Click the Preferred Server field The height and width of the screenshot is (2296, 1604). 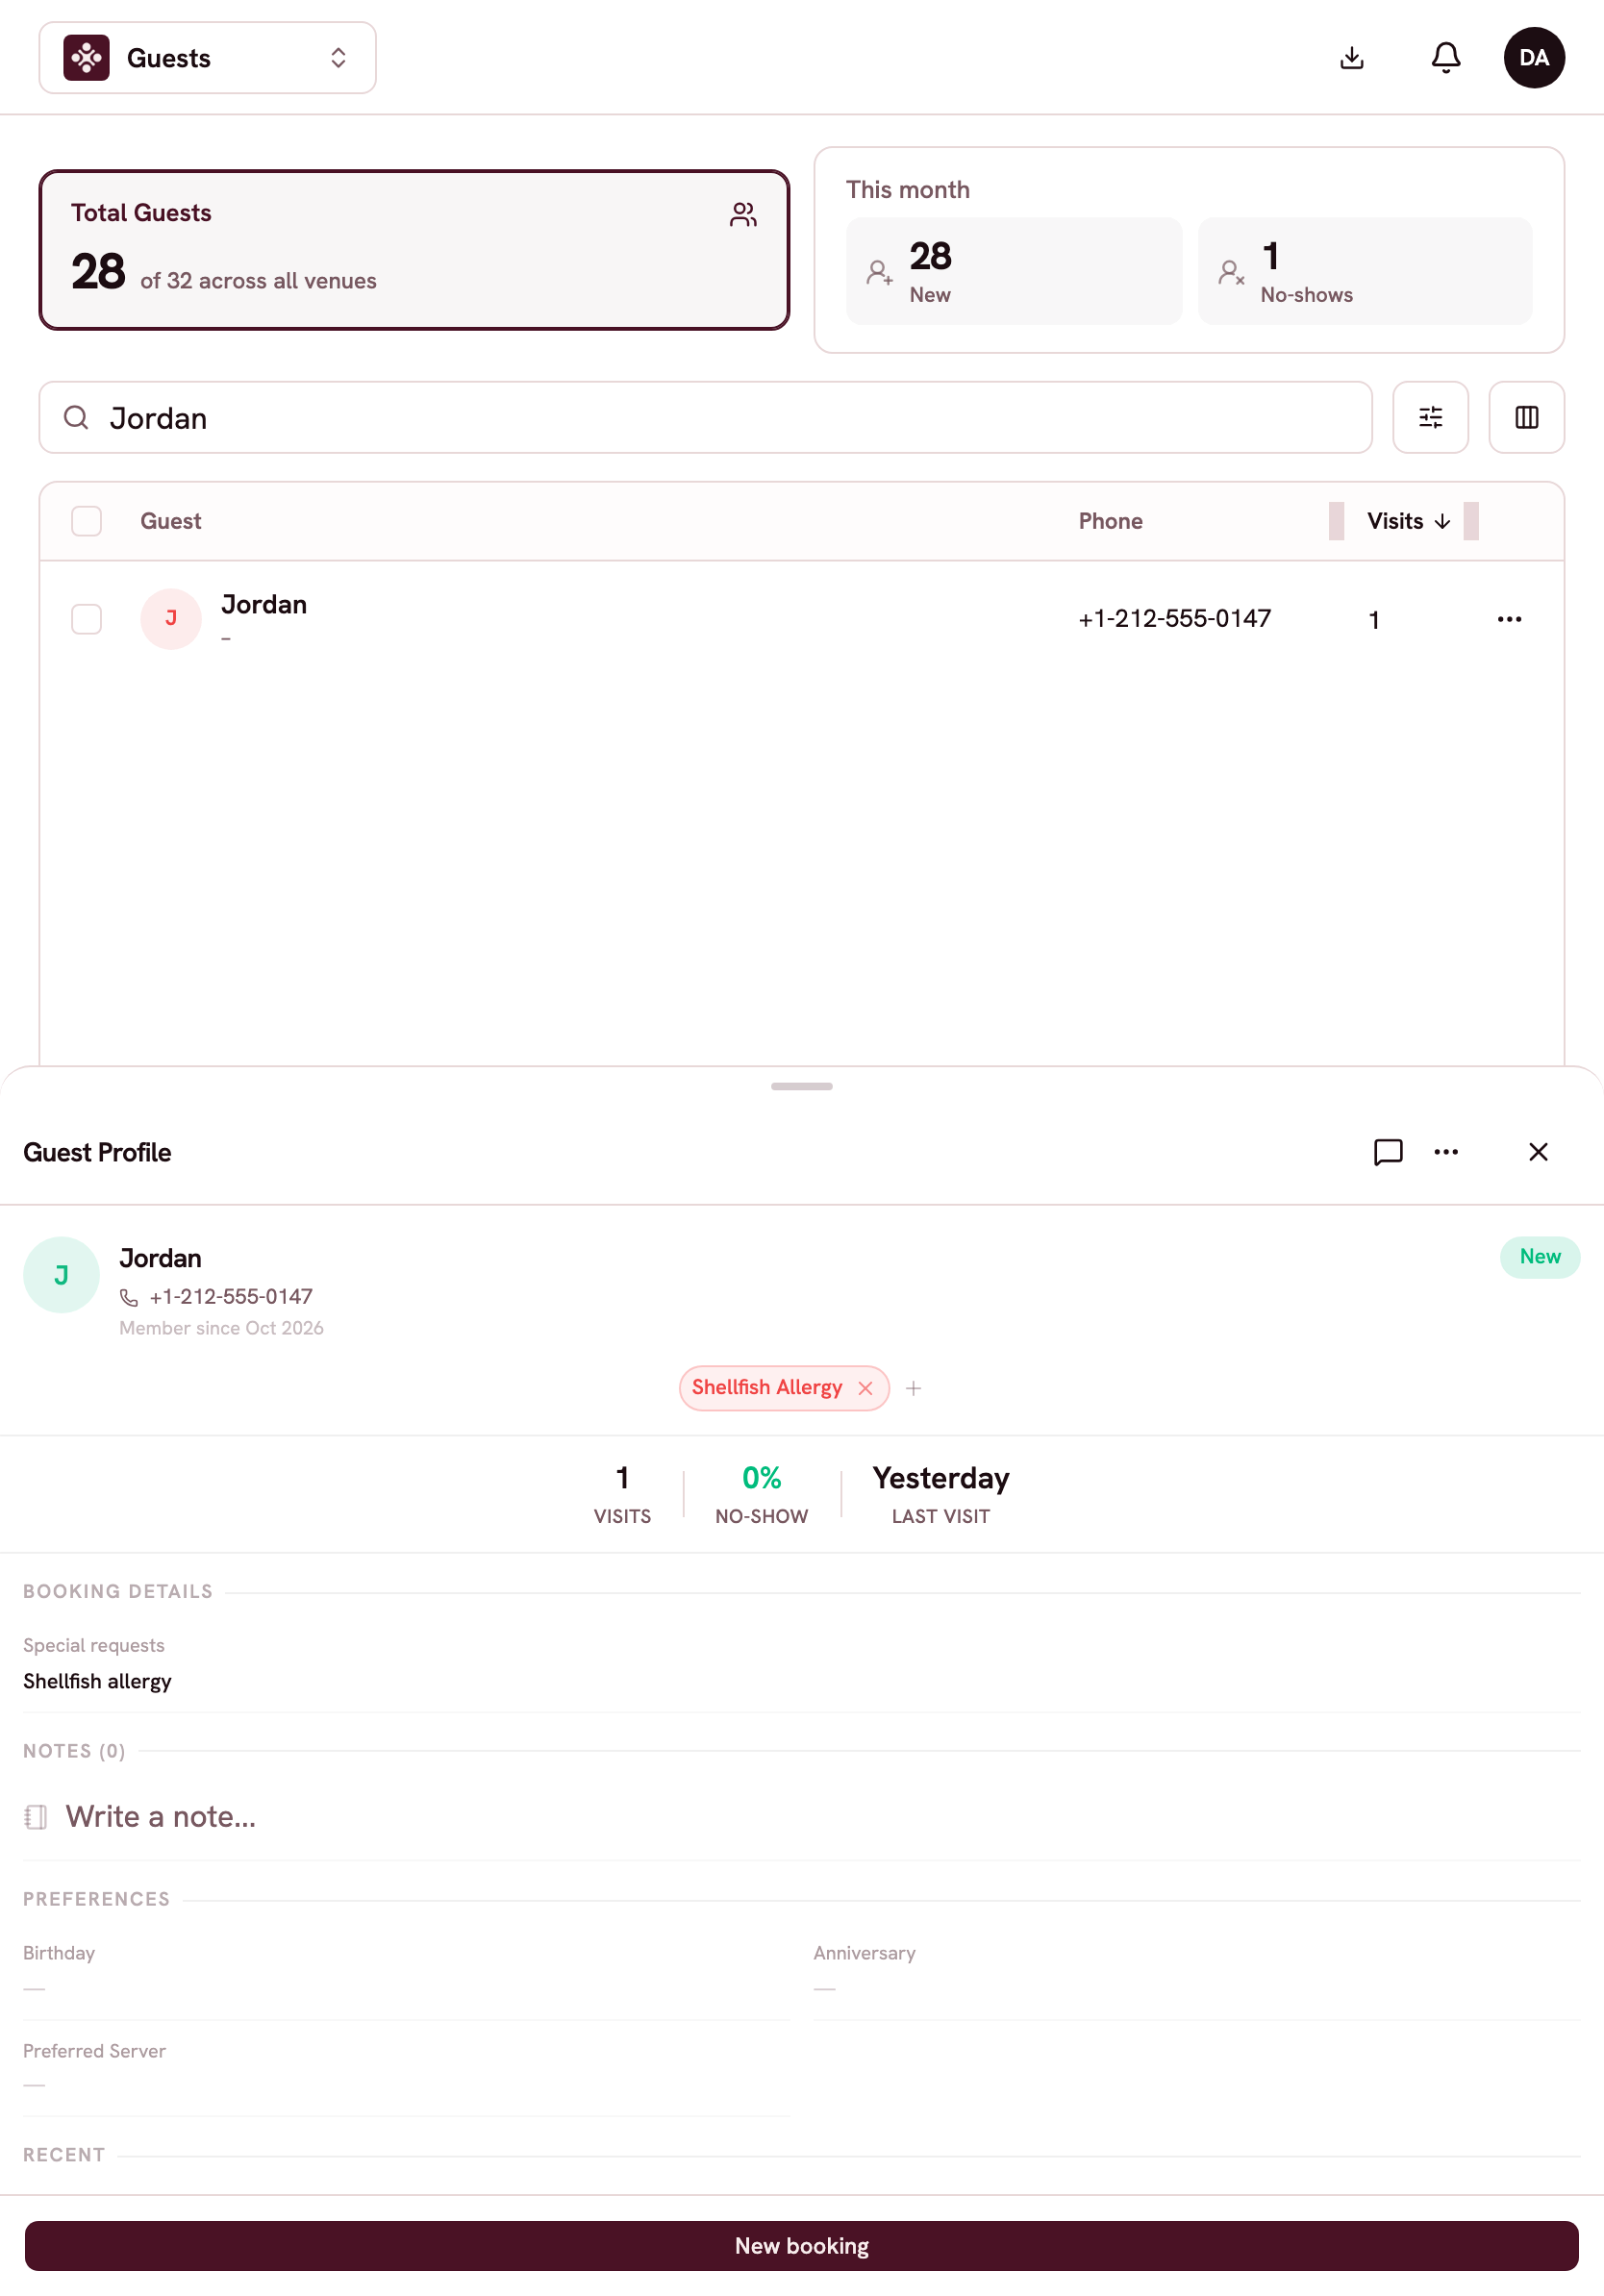click(406, 2068)
